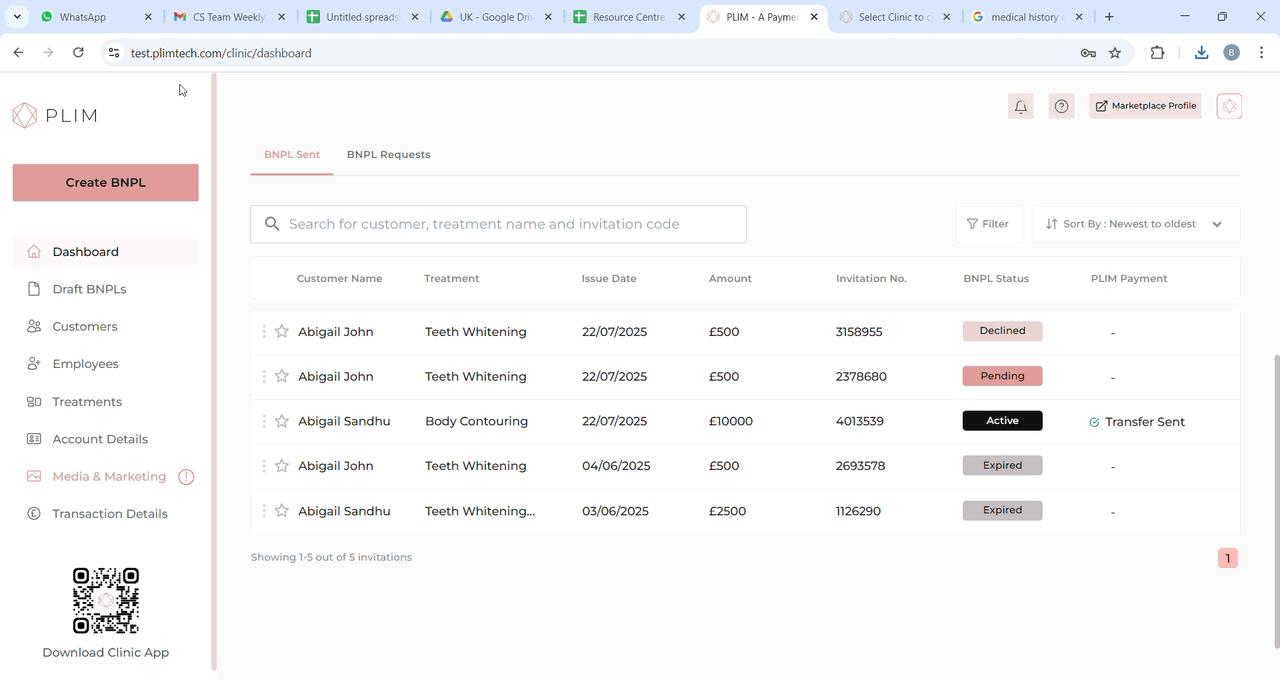The height and width of the screenshot is (680, 1280).
Task: Star the Declined invitation 3158955 row
Action: (x=282, y=331)
